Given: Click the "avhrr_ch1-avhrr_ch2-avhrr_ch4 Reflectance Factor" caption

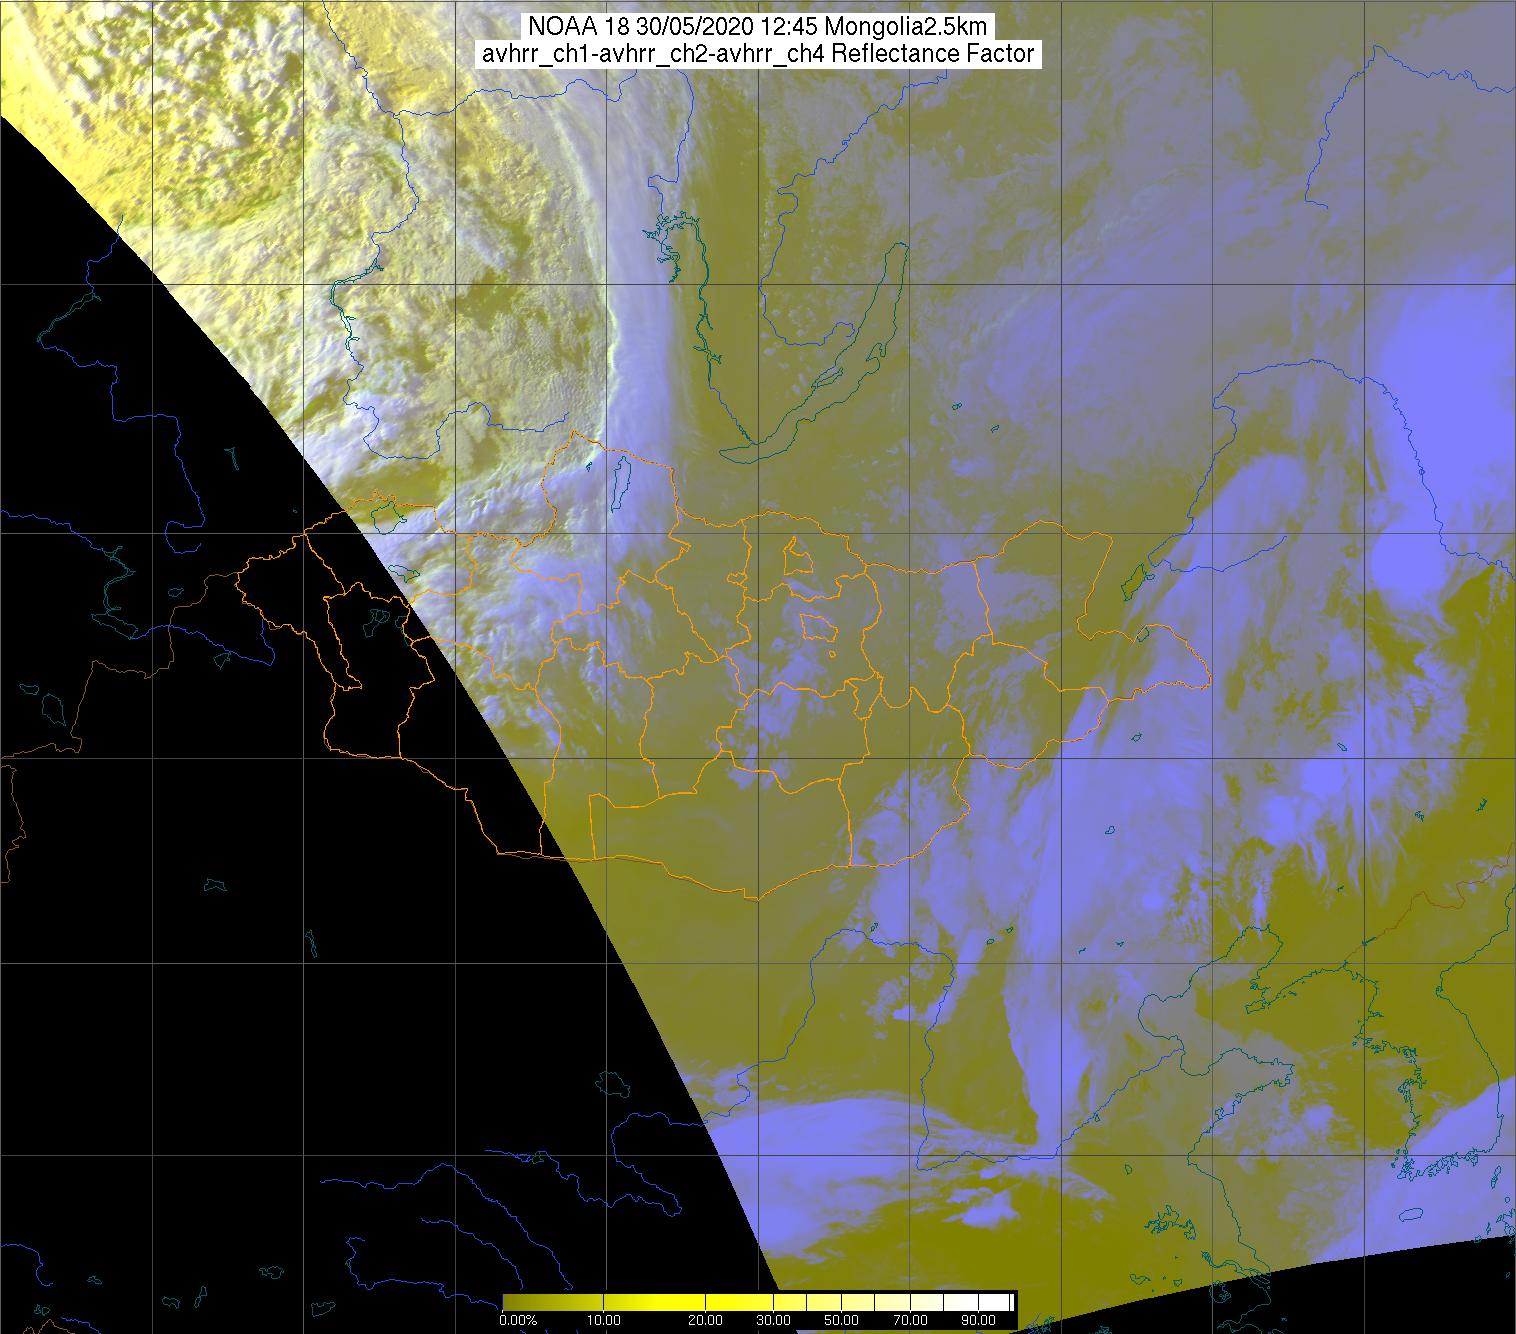Looking at the screenshot, I should point(757,54).
